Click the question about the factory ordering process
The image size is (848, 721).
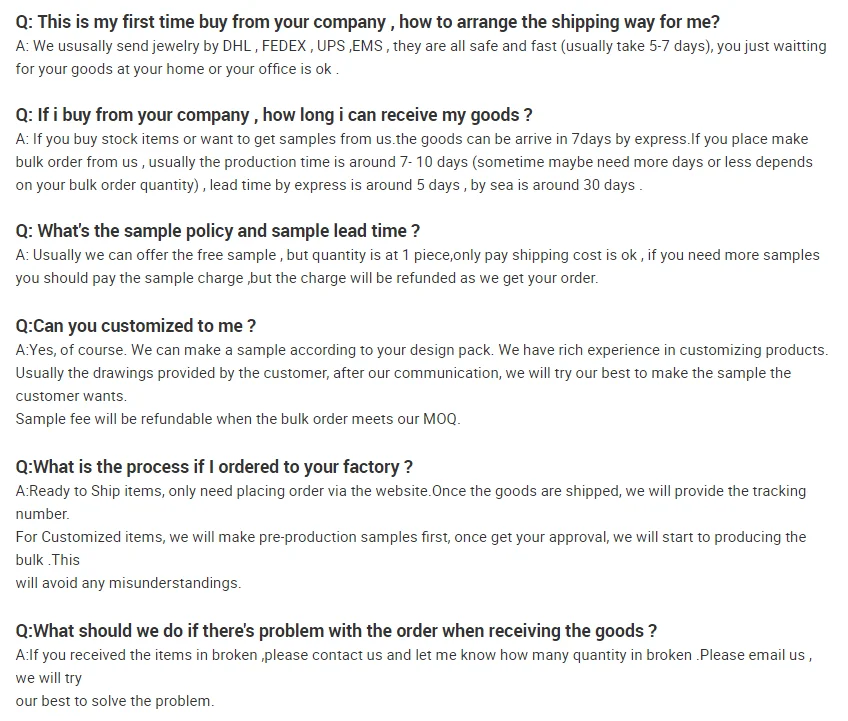(x=214, y=467)
